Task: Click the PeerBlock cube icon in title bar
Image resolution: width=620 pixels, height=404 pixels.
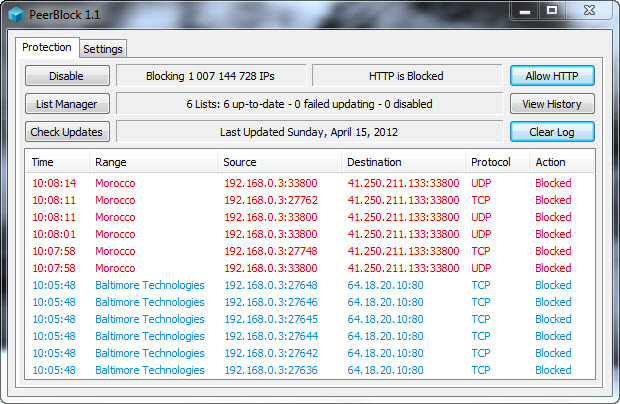Action: (x=16, y=15)
